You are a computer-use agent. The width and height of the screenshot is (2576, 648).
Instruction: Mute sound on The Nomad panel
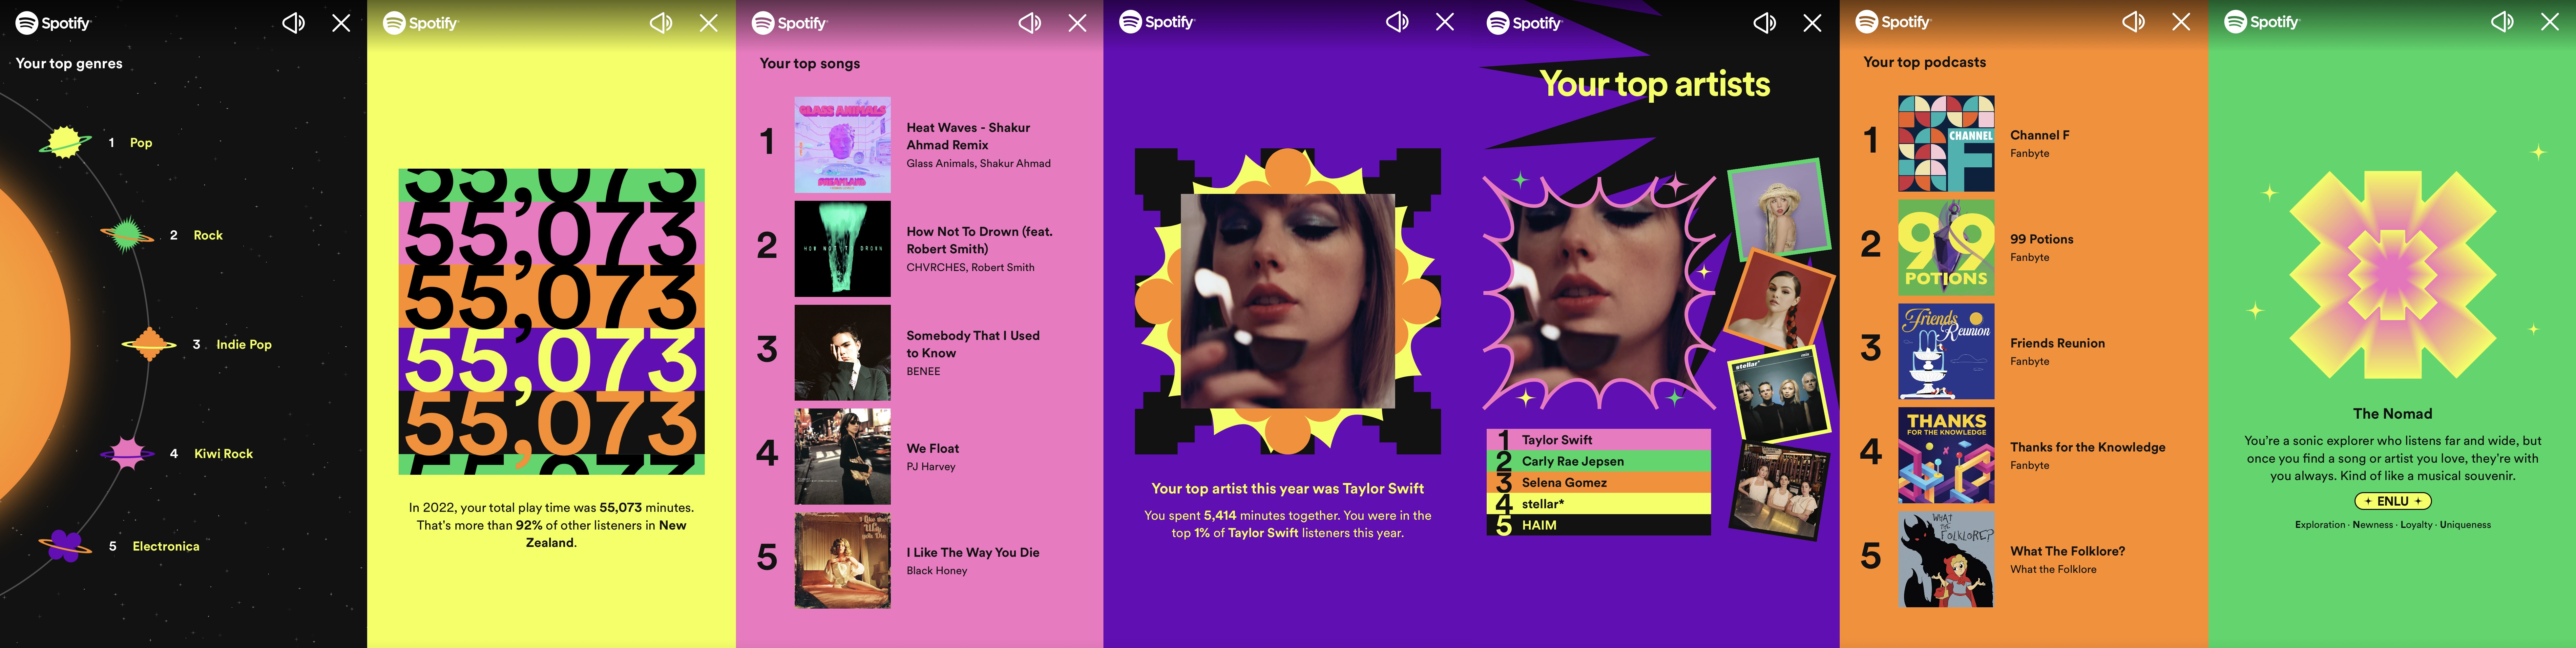pyautogui.click(x=2502, y=22)
